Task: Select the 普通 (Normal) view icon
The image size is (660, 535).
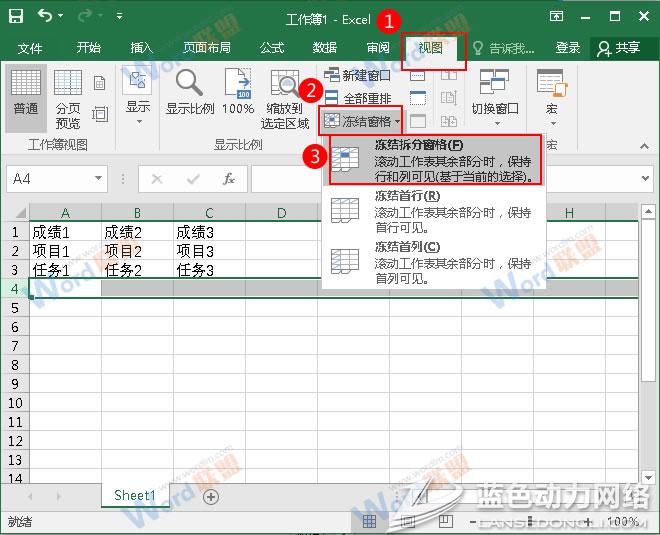Action: (x=26, y=92)
